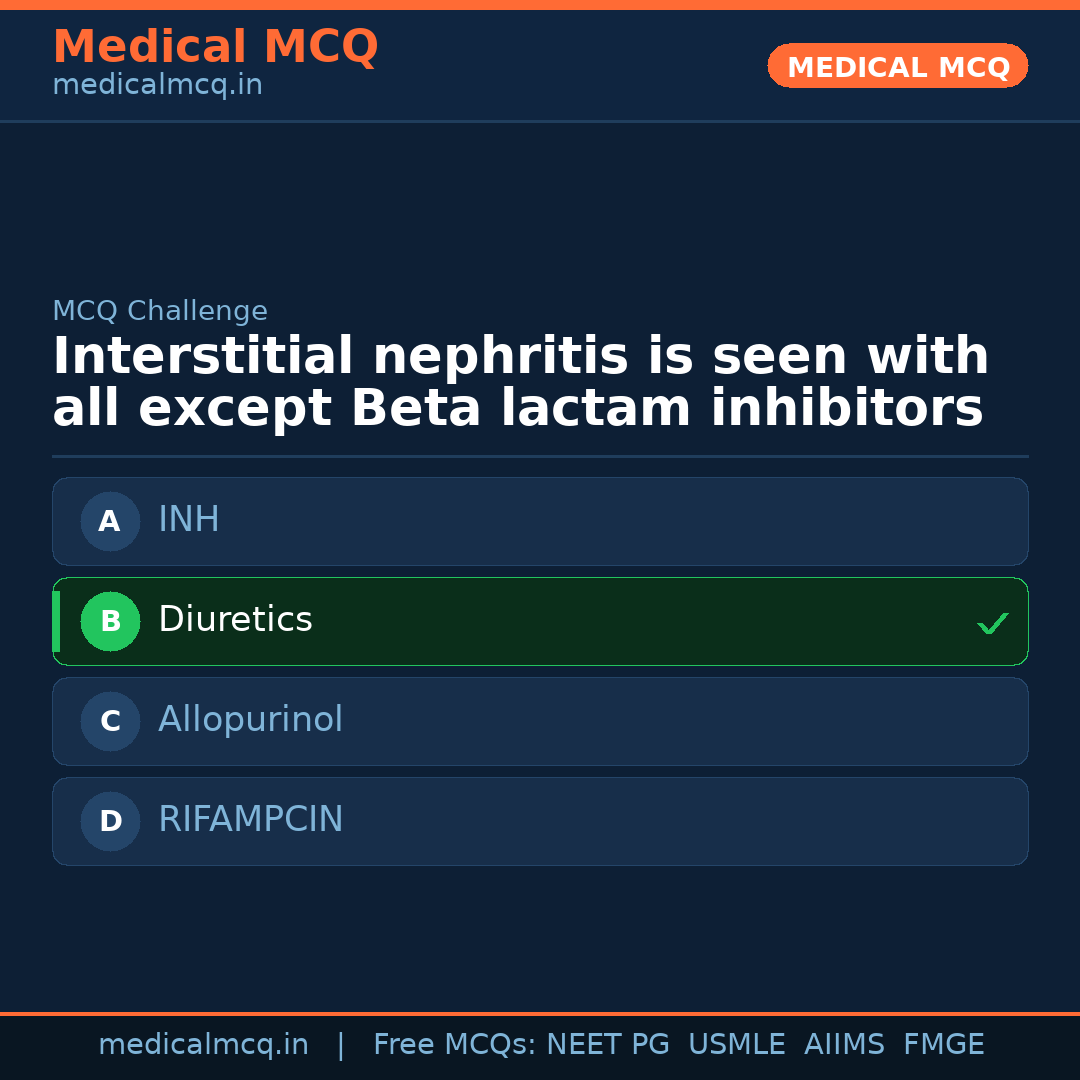Click the C letter circle badge

point(110,721)
